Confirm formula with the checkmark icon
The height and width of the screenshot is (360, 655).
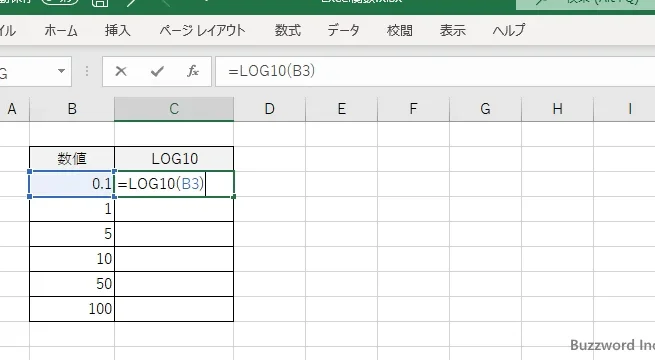tap(157, 71)
